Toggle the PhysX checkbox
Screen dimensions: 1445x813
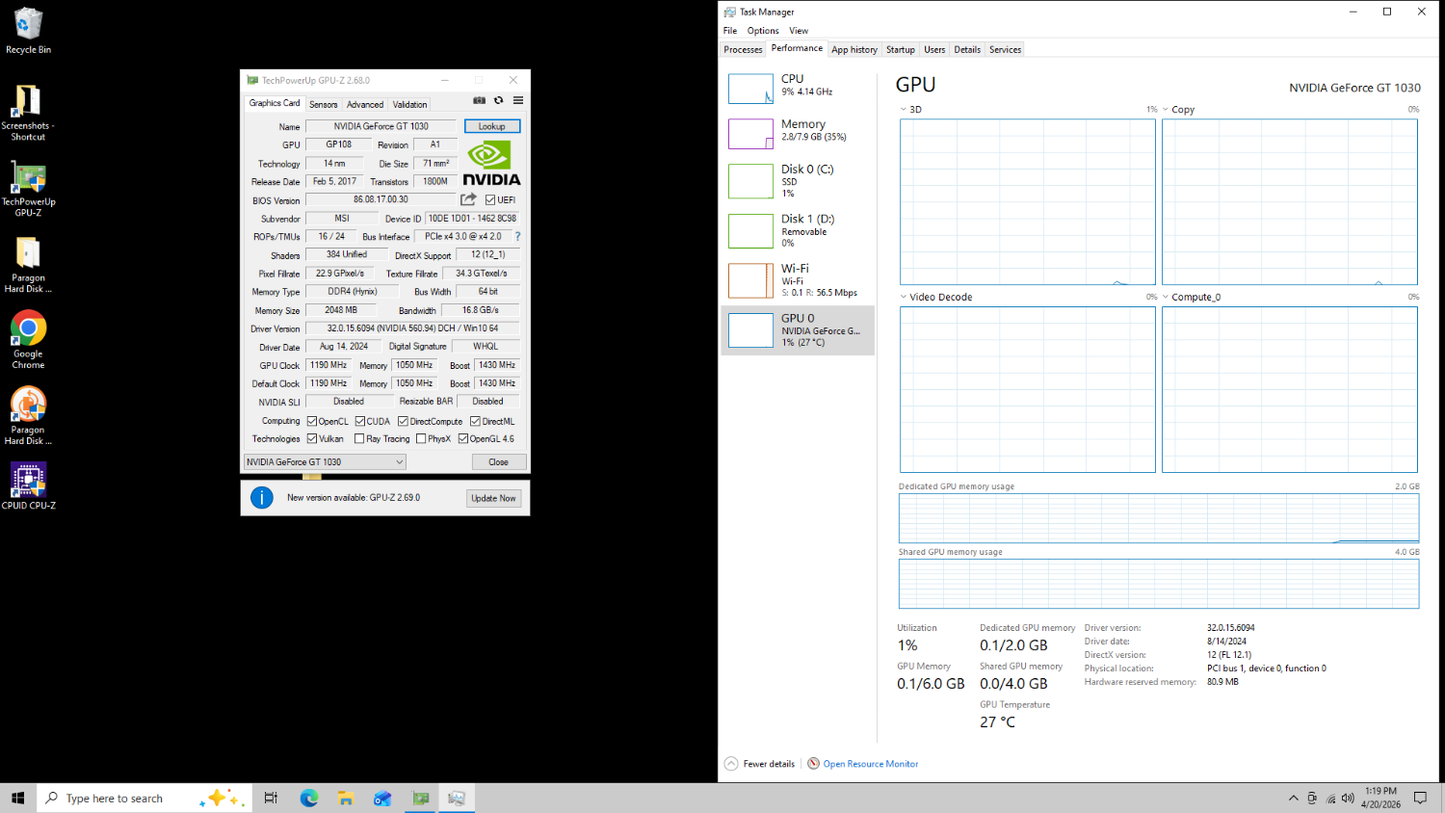coord(421,439)
